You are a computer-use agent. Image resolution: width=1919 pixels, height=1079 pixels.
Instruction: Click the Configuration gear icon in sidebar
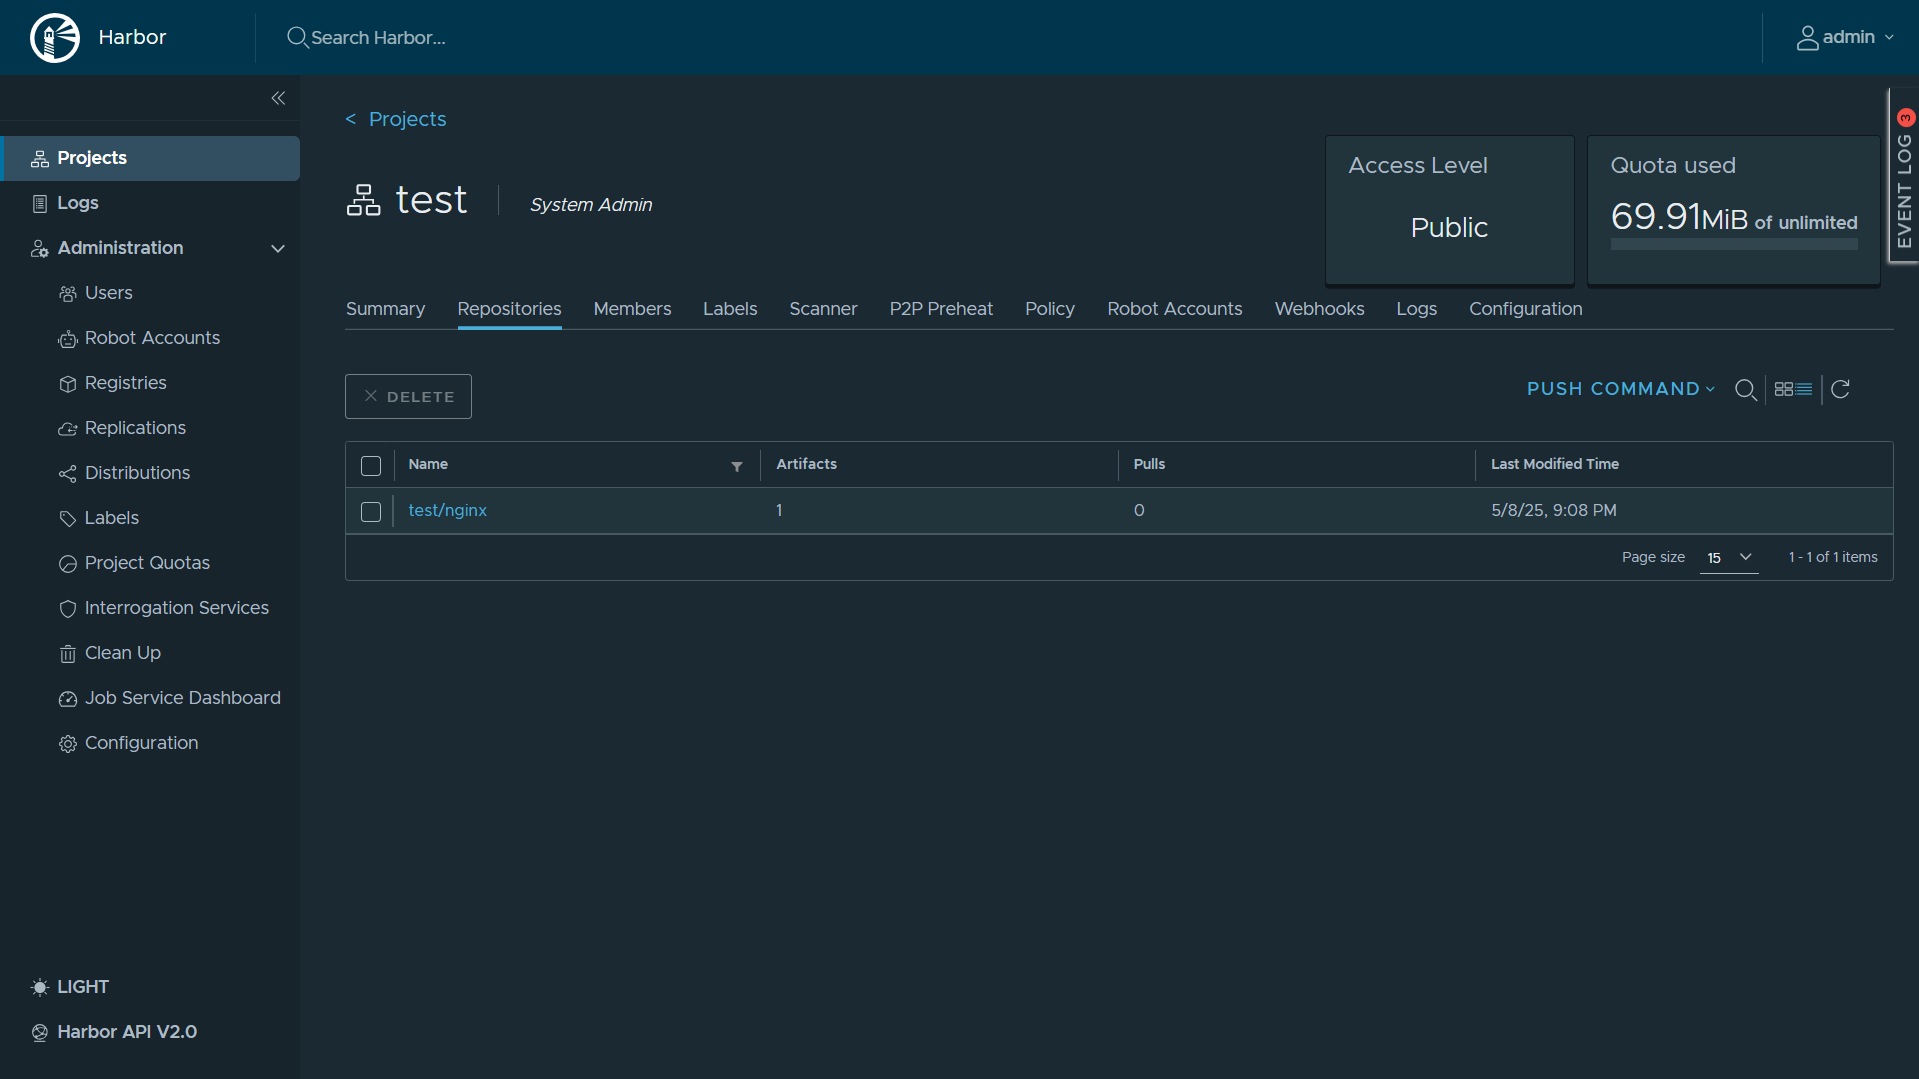pos(68,744)
